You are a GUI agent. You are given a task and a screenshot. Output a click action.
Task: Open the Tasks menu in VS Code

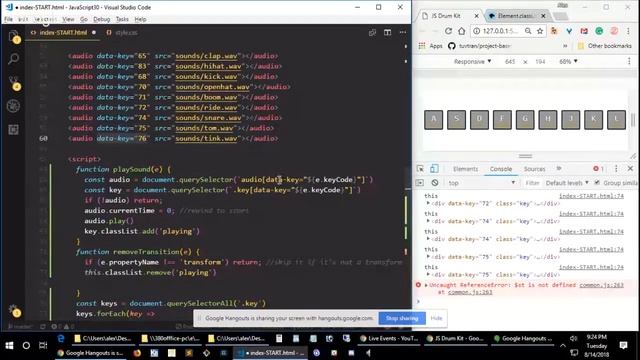coord(122,19)
